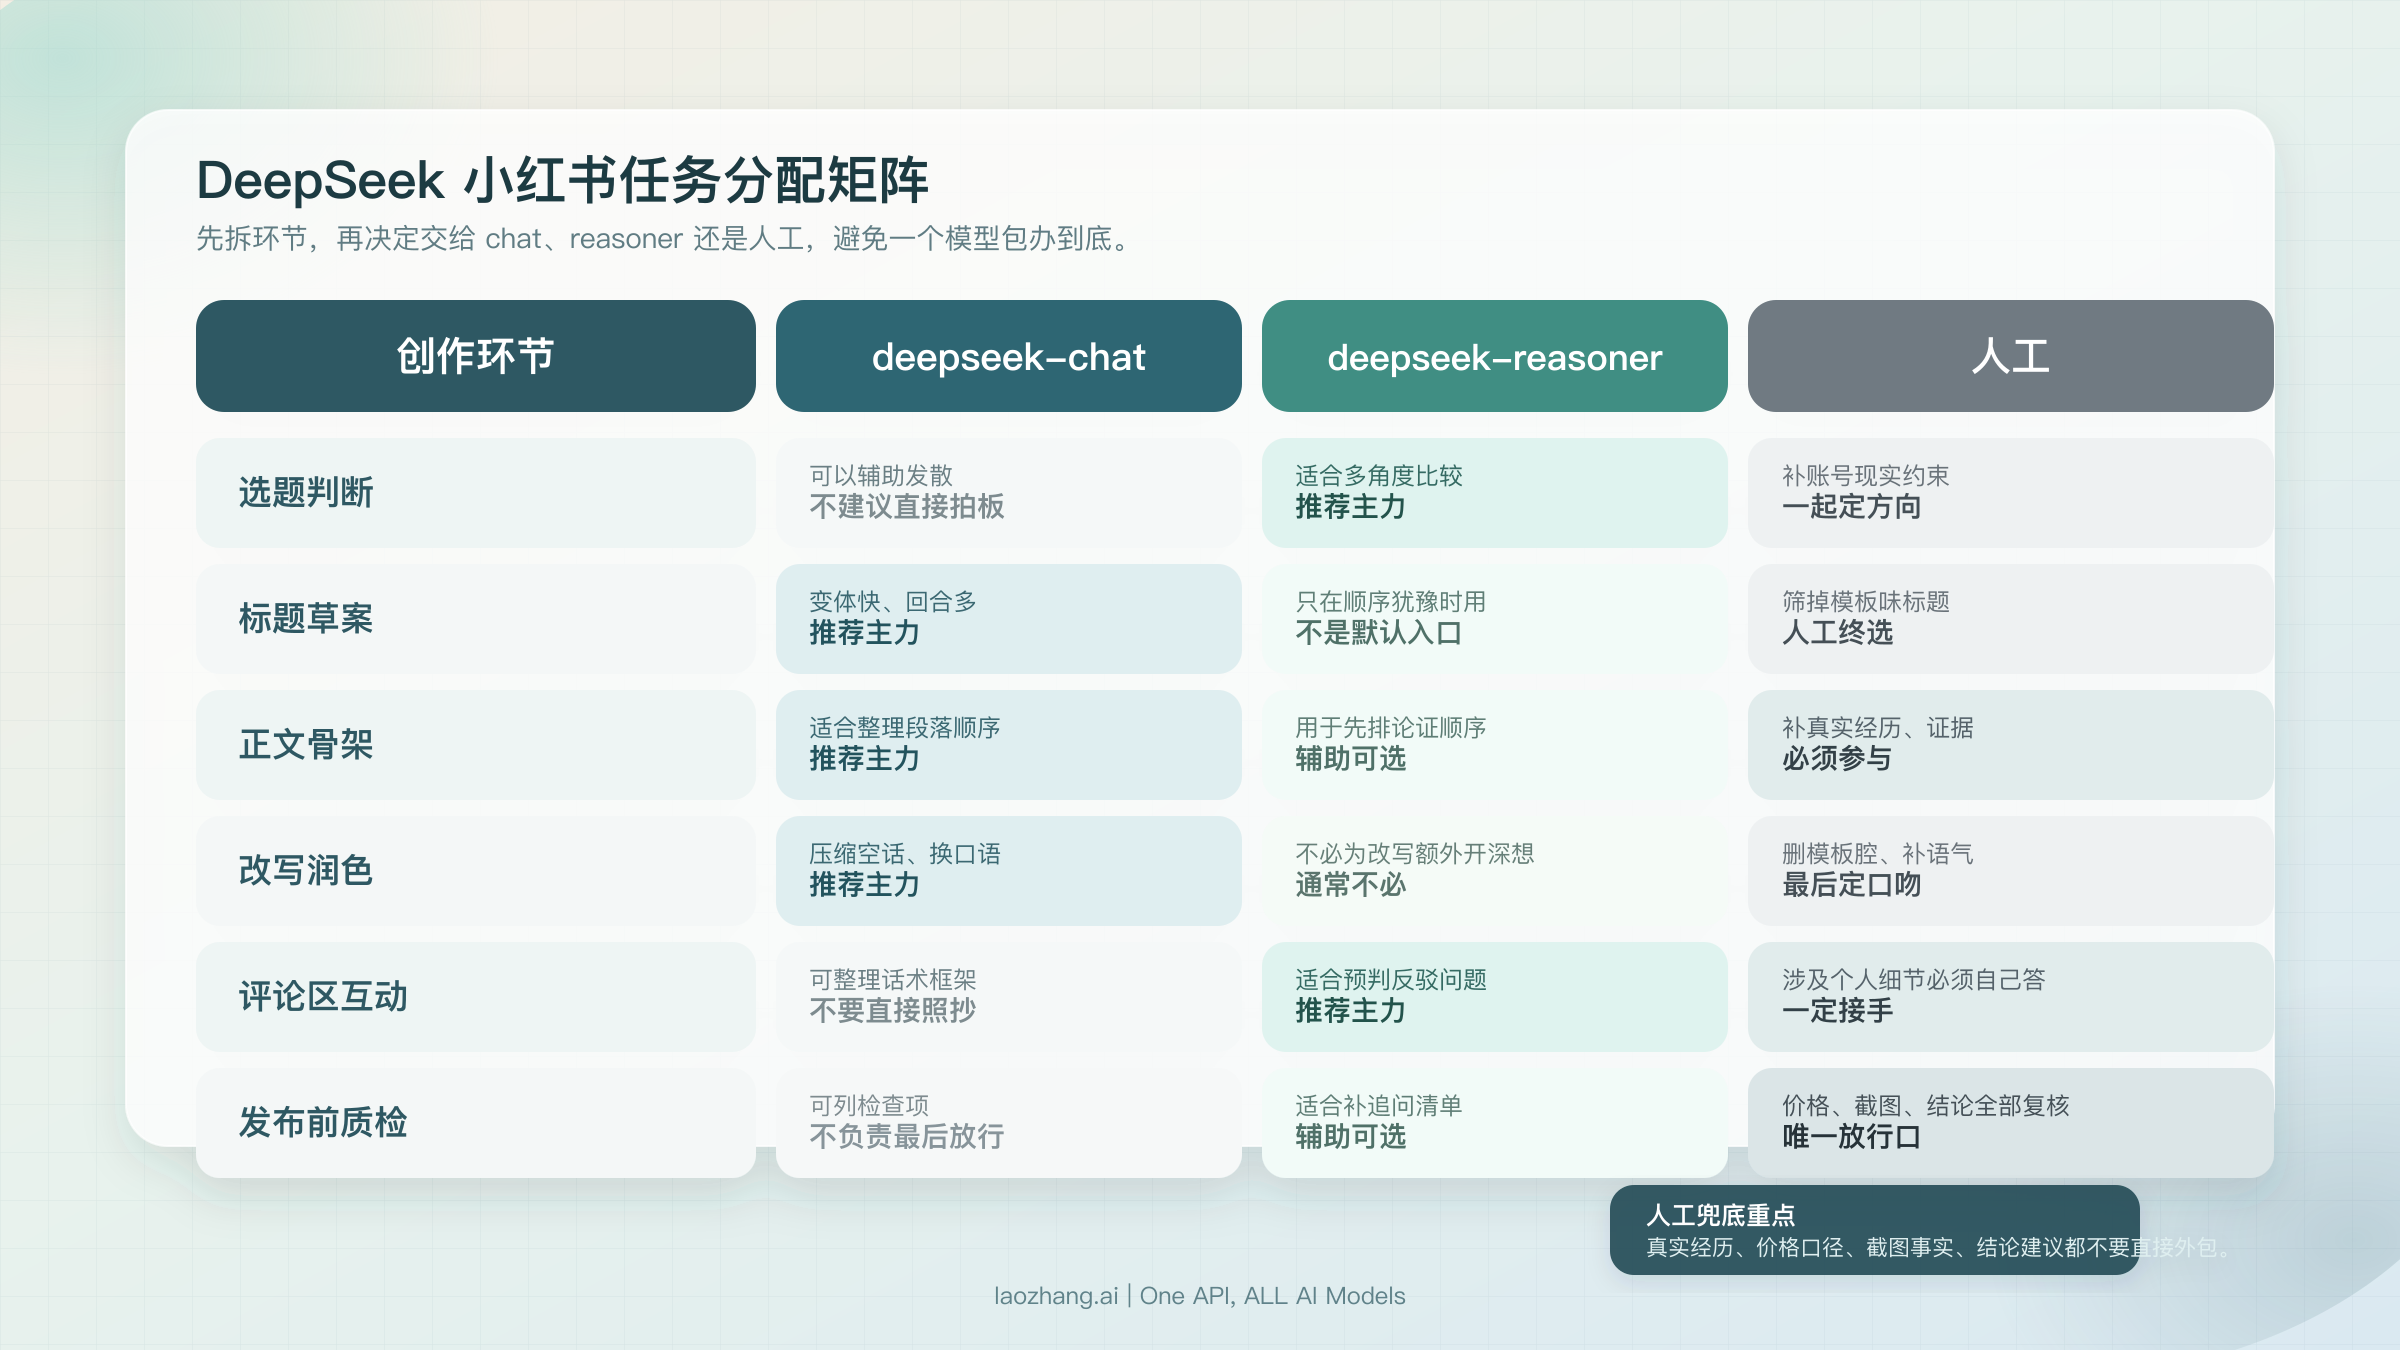Select the deepseek-reasoner column header
Viewport: 2400px width, 1350px height.
[1494, 357]
